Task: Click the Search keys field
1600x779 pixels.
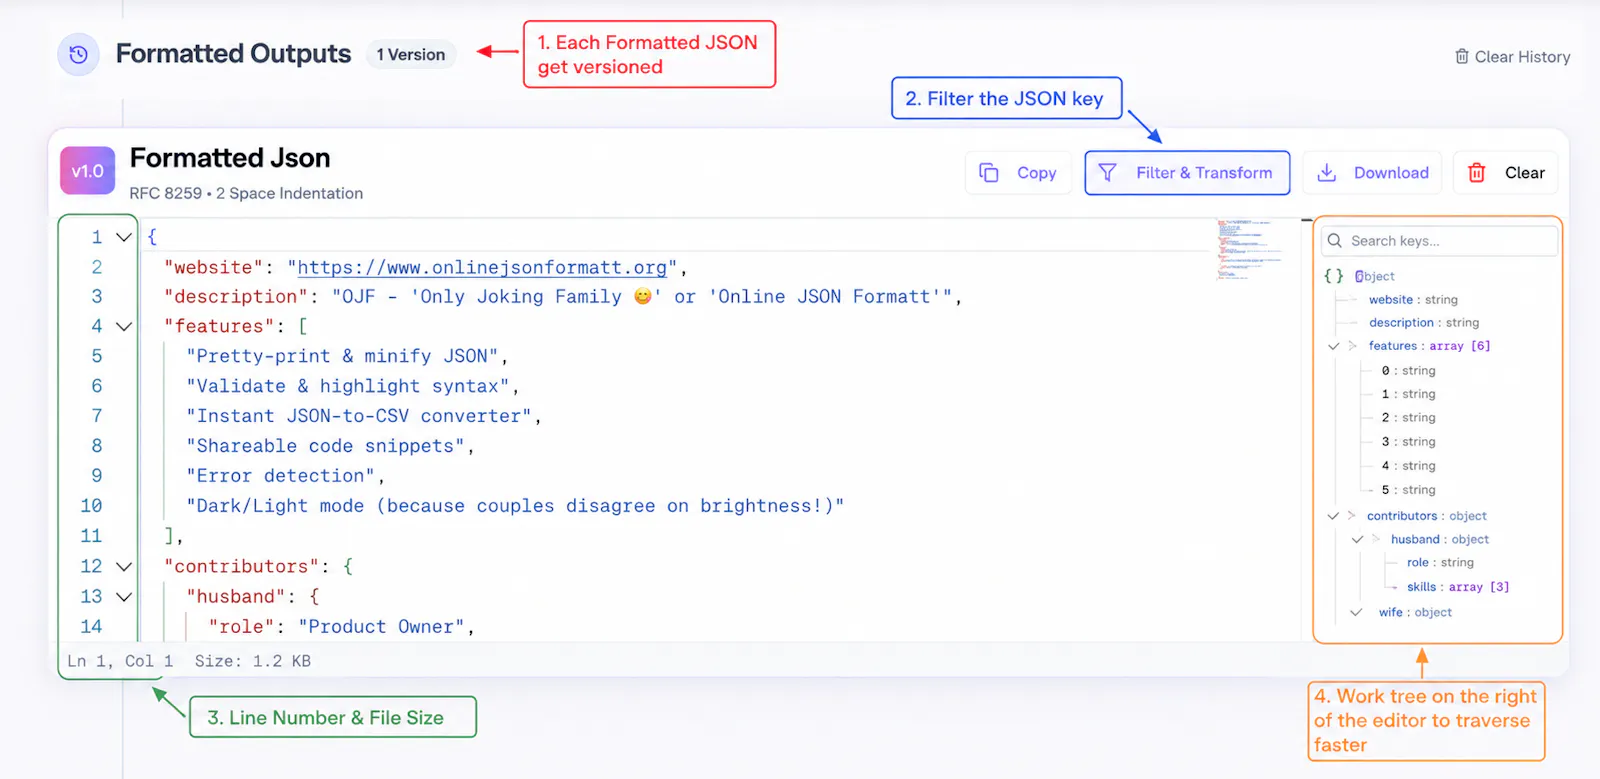Action: pyautogui.click(x=1439, y=241)
